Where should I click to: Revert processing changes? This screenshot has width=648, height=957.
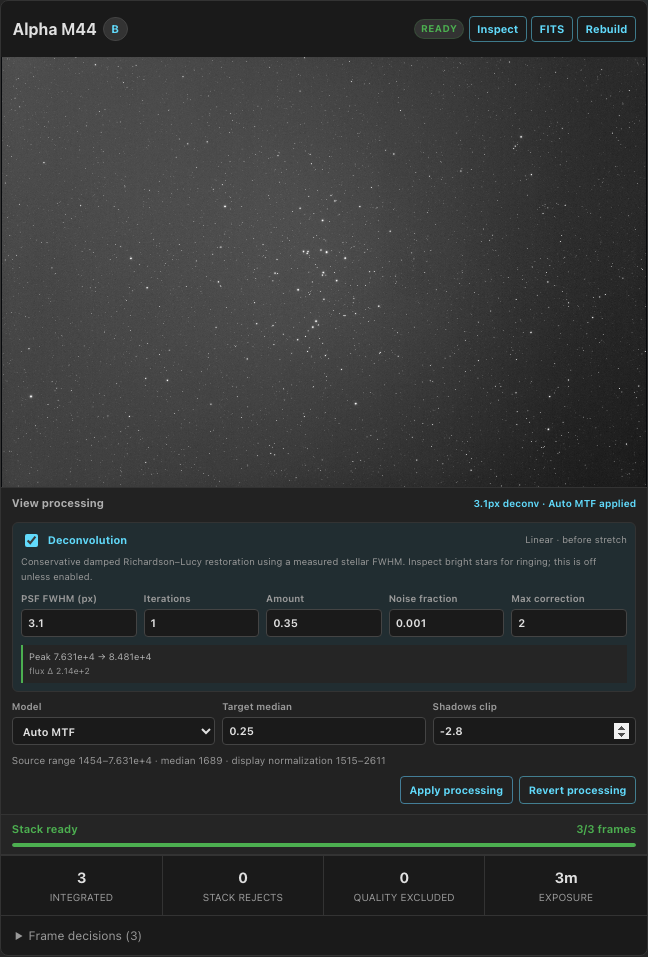click(x=577, y=790)
